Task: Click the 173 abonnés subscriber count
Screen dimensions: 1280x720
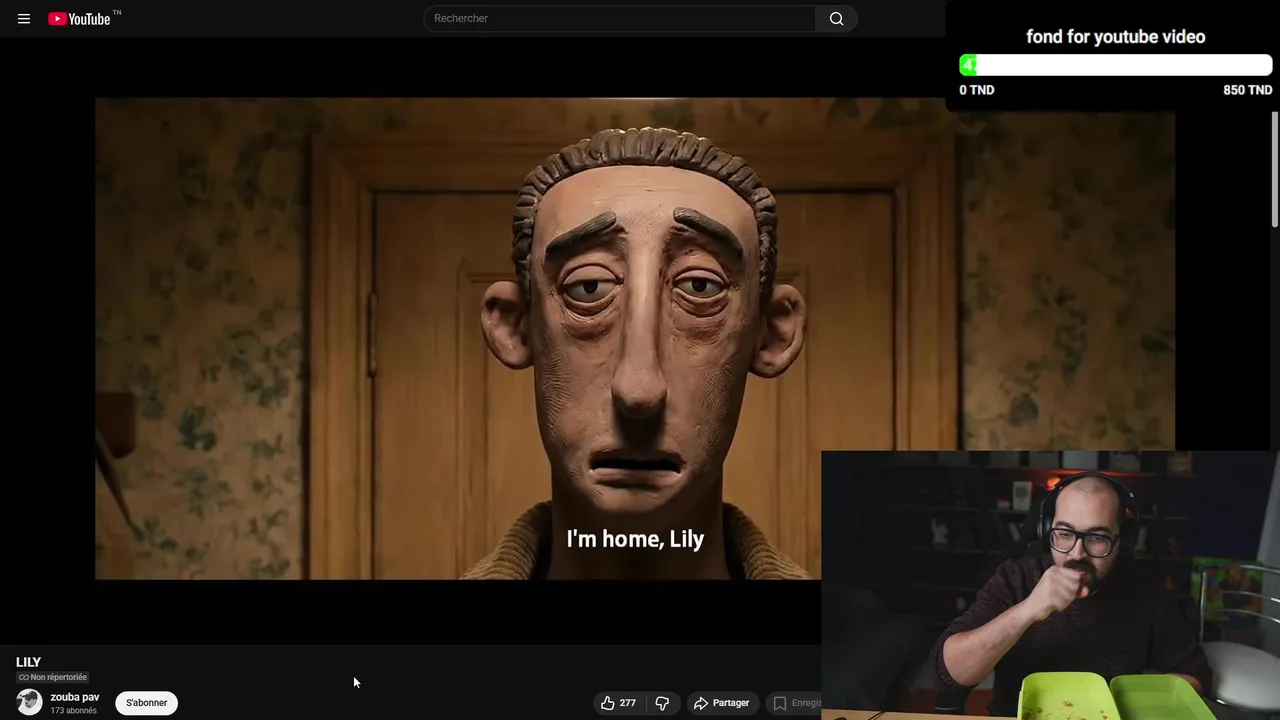Action: point(74,711)
